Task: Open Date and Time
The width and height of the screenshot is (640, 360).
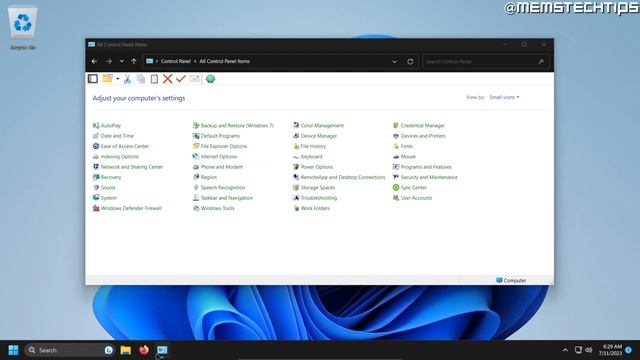Action: [113, 136]
